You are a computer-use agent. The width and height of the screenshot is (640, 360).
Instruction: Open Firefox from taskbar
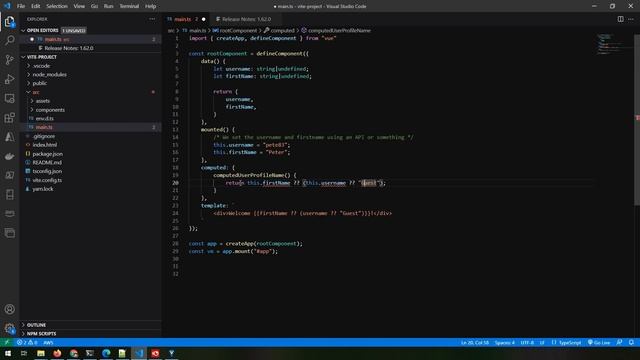point(57,353)
